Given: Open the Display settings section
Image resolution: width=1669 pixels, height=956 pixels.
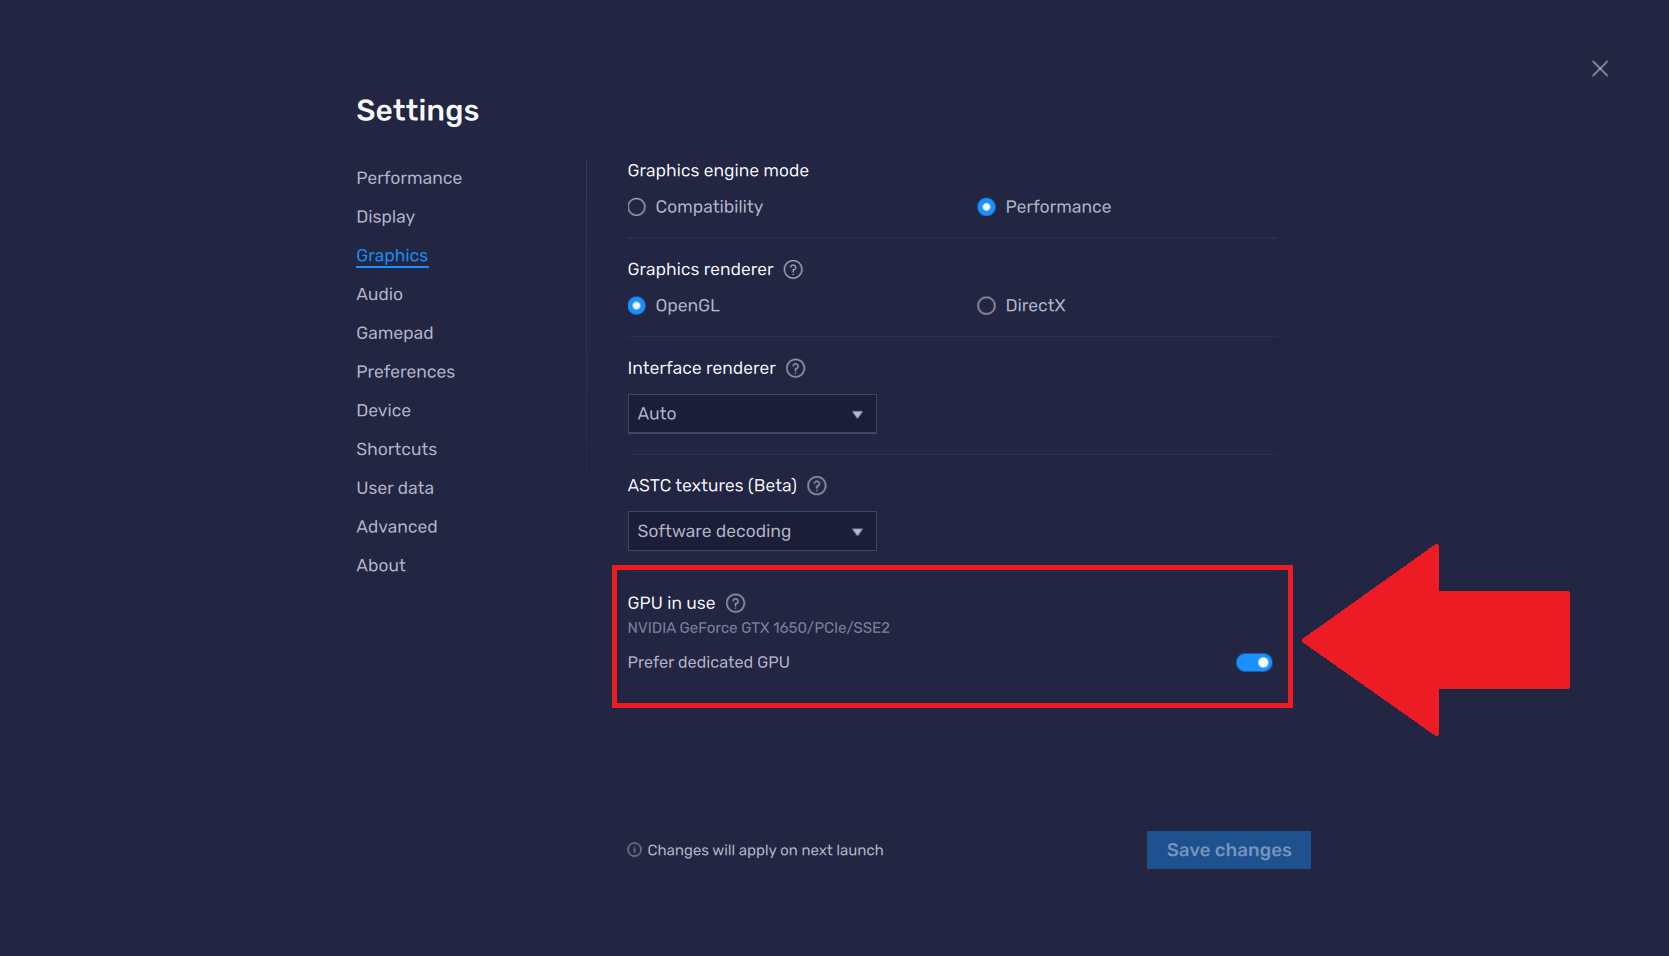Looking at the screenshot, I should [x=385, y=217].
